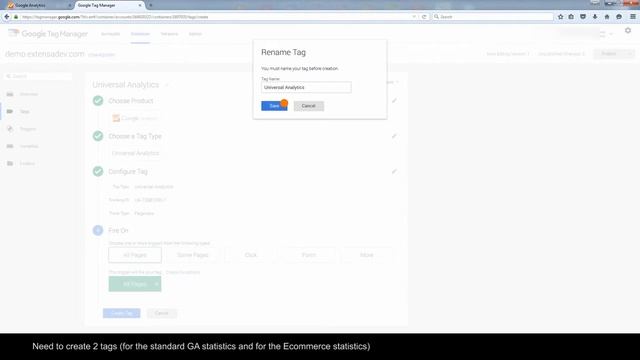
Task: Click the Fire On step circle
Action: coord(98,230)
